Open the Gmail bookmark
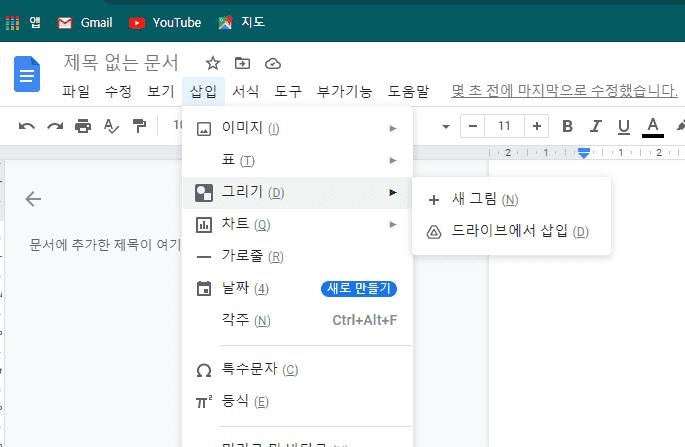This screenshot has width=685, height=447. [x=85, y=23]
